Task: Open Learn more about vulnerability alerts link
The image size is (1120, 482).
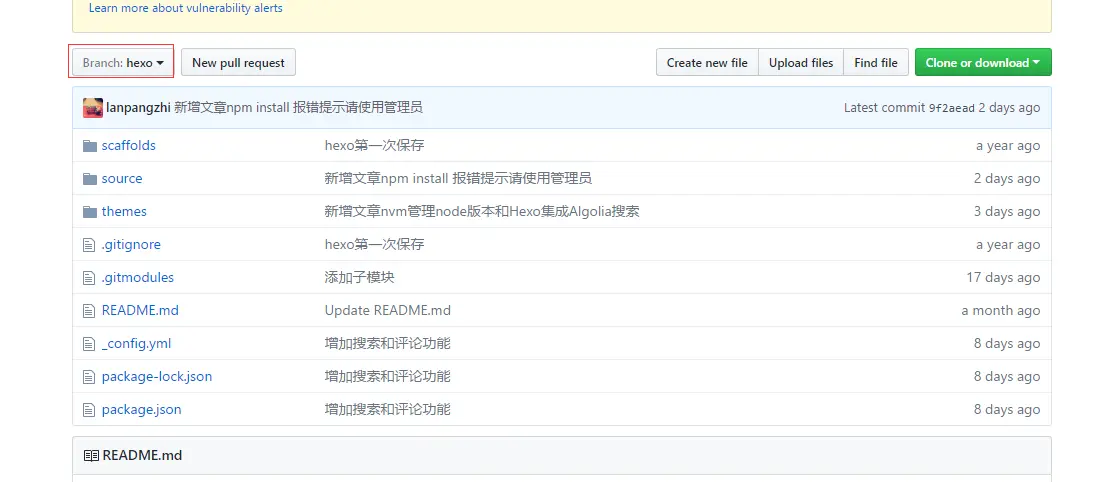Action: point(186,9)
